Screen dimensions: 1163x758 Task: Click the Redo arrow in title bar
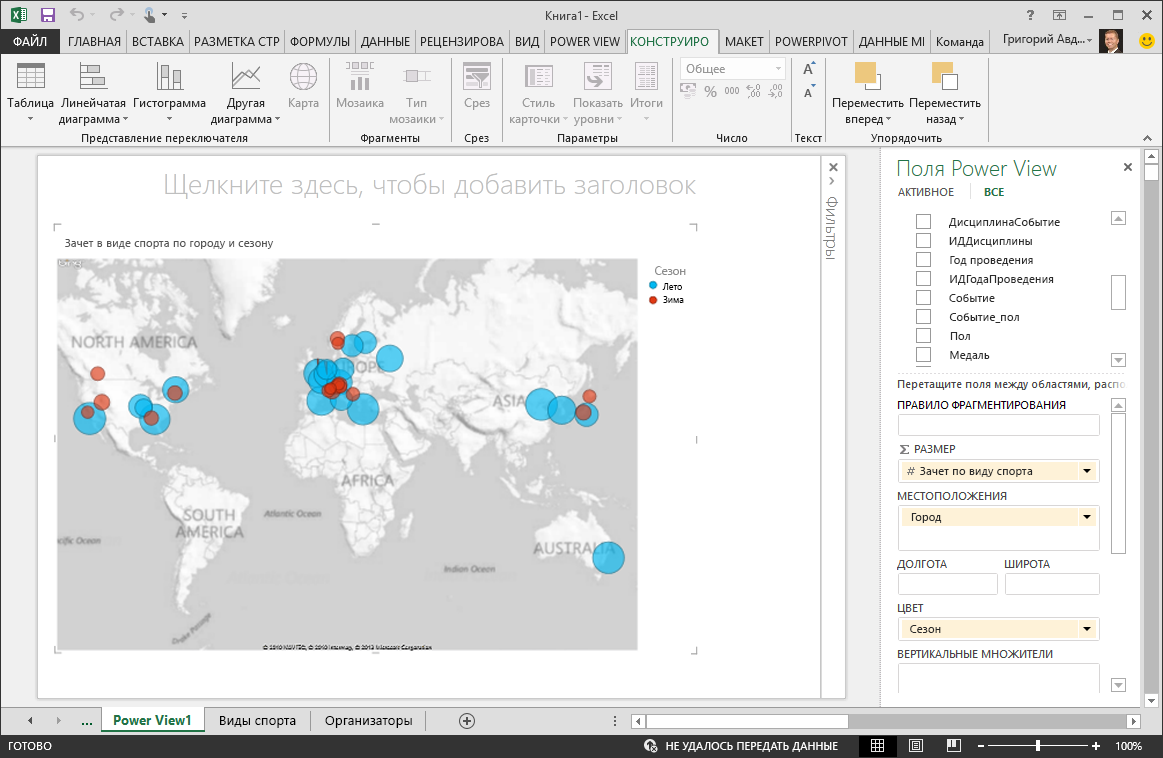point(116,15)
